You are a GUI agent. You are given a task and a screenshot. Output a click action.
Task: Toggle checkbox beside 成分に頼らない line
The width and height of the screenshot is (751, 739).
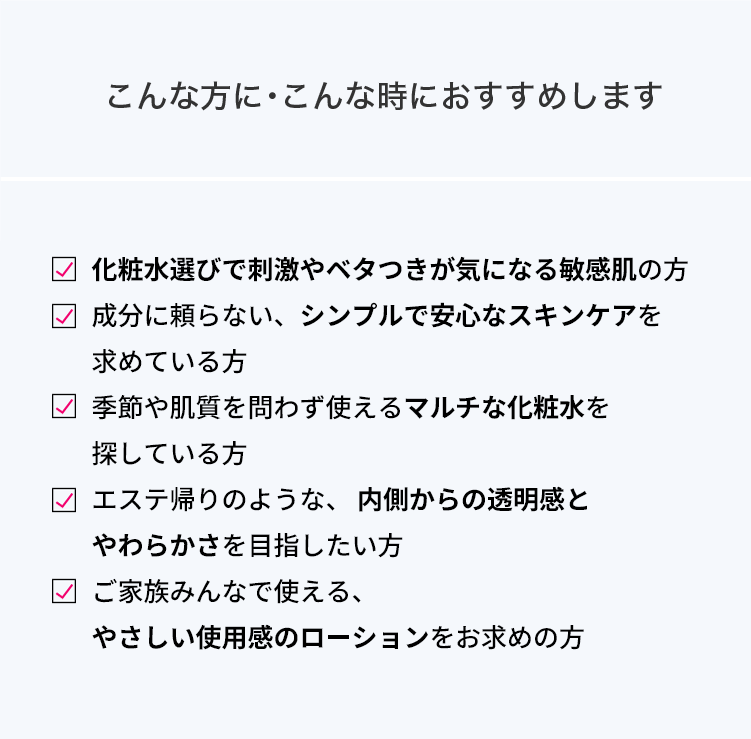click(64, 316)
